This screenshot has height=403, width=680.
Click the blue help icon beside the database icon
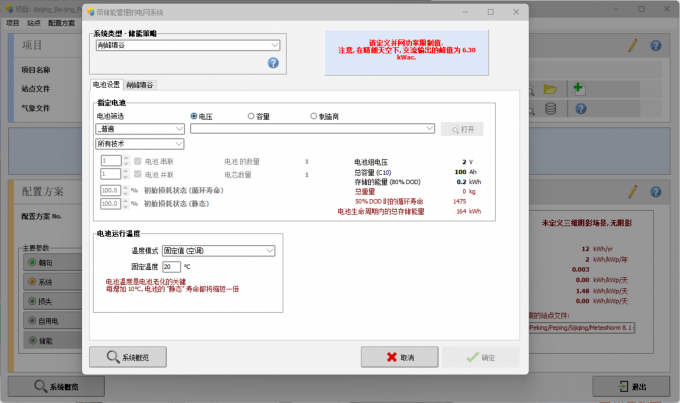[x=581, y=108]
